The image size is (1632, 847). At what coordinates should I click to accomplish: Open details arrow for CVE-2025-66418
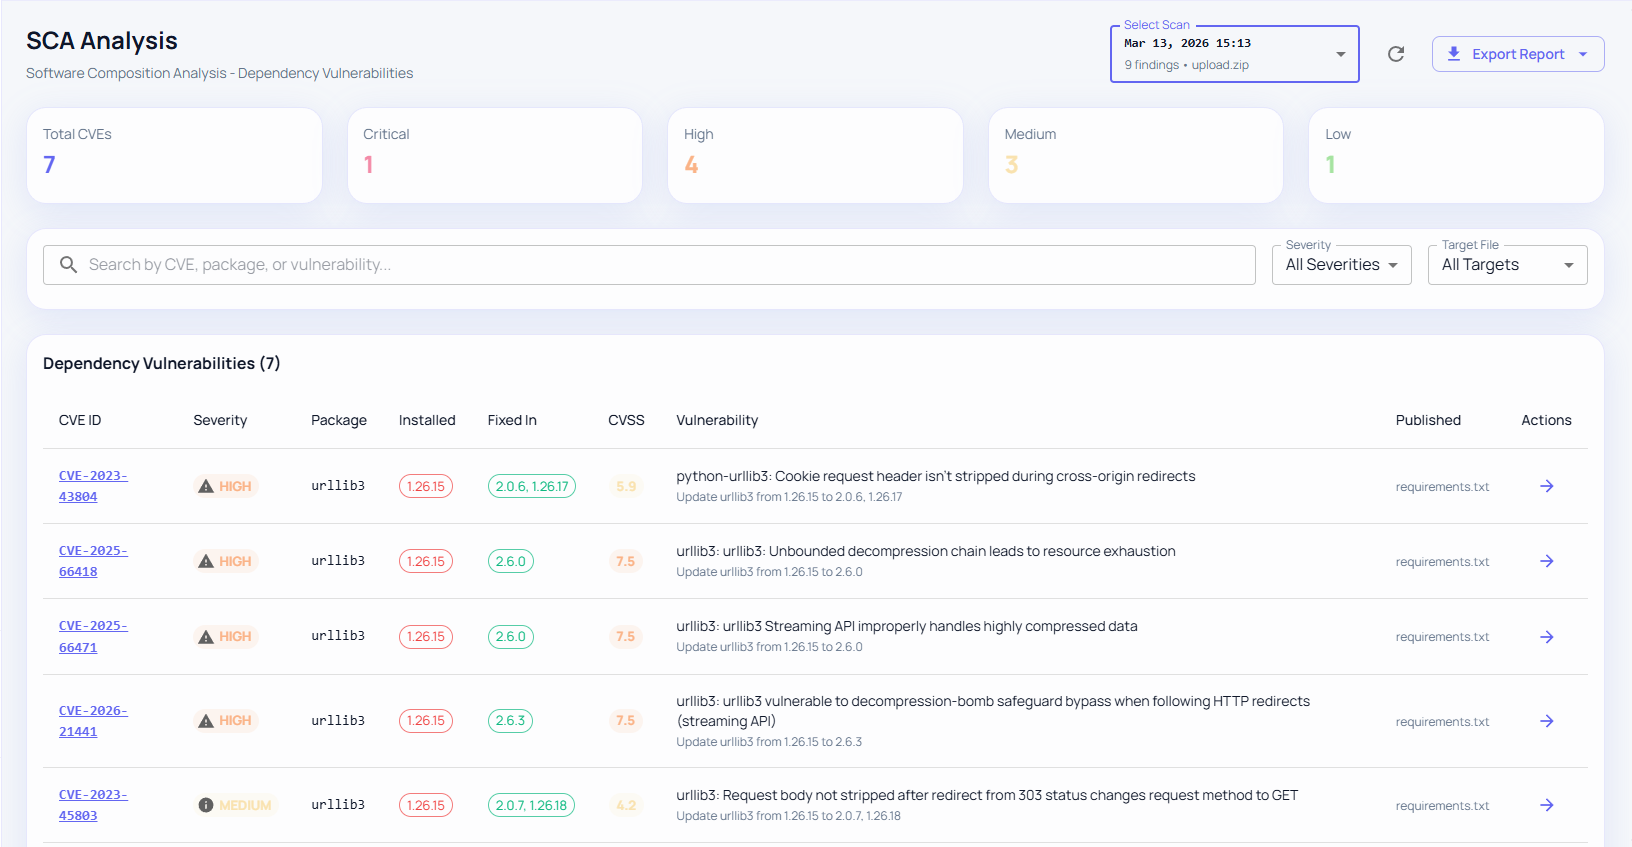[1546, 561]
